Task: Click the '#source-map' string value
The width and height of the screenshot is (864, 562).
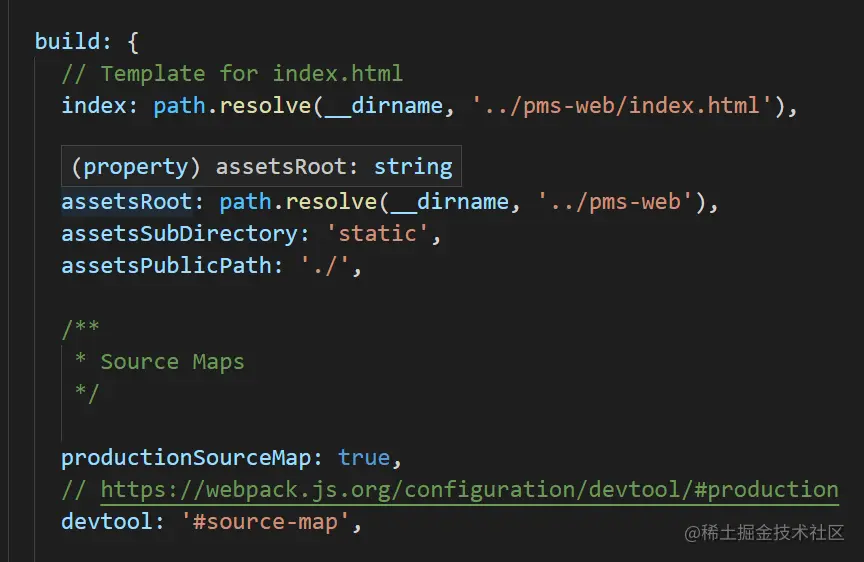Action: point(266,522)
